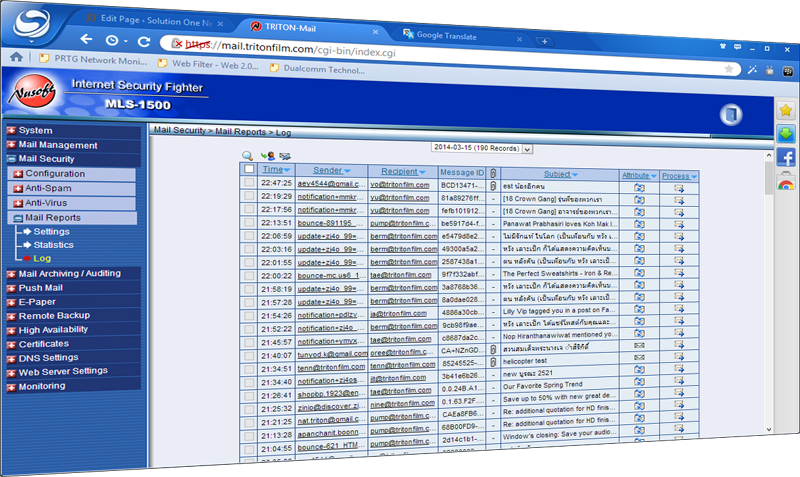The image size is (800, 477).
Task: Check the box for 21:57:28 row
Action: tap(248, 302)
